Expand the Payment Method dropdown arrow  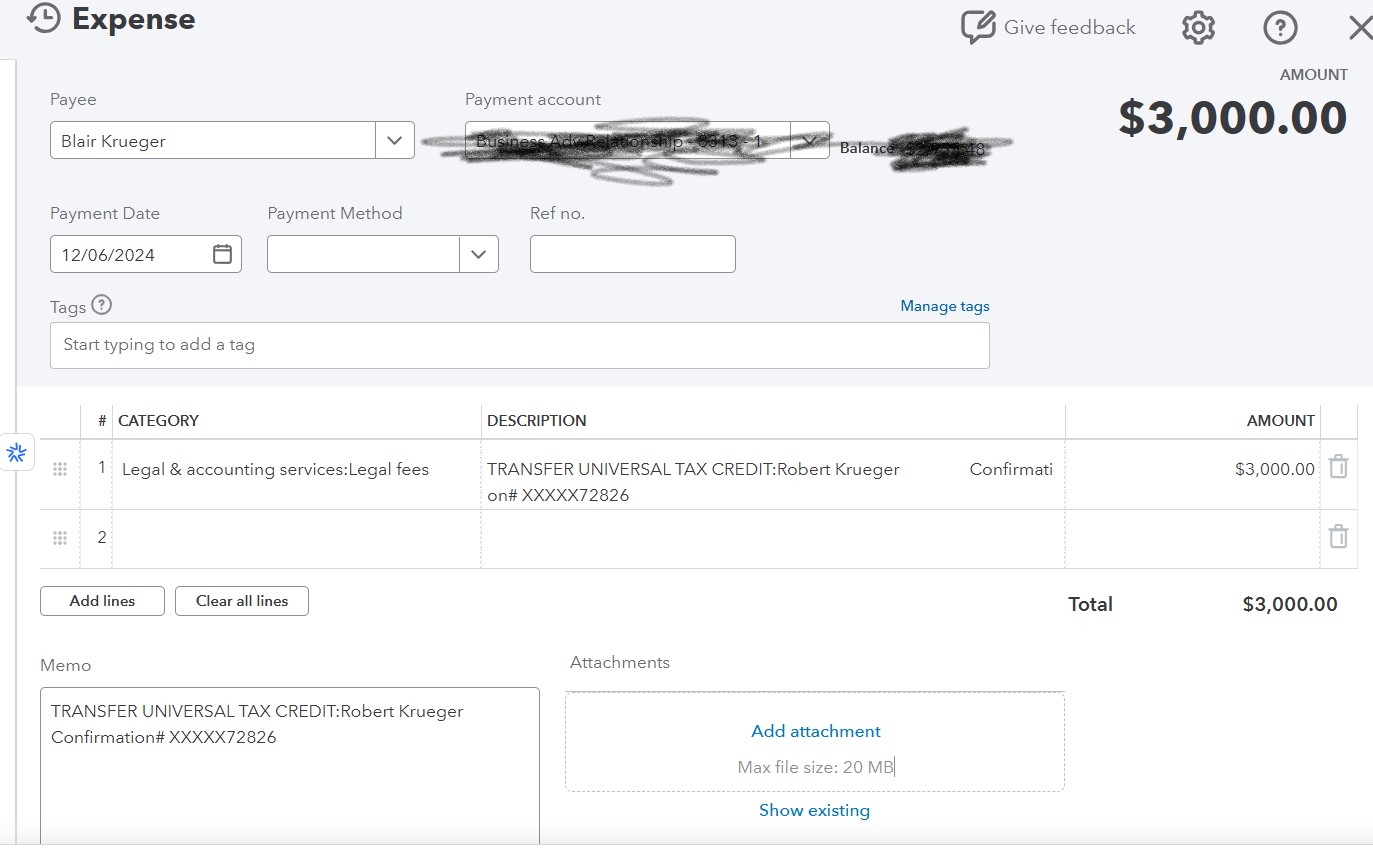[x=478, y=254]
